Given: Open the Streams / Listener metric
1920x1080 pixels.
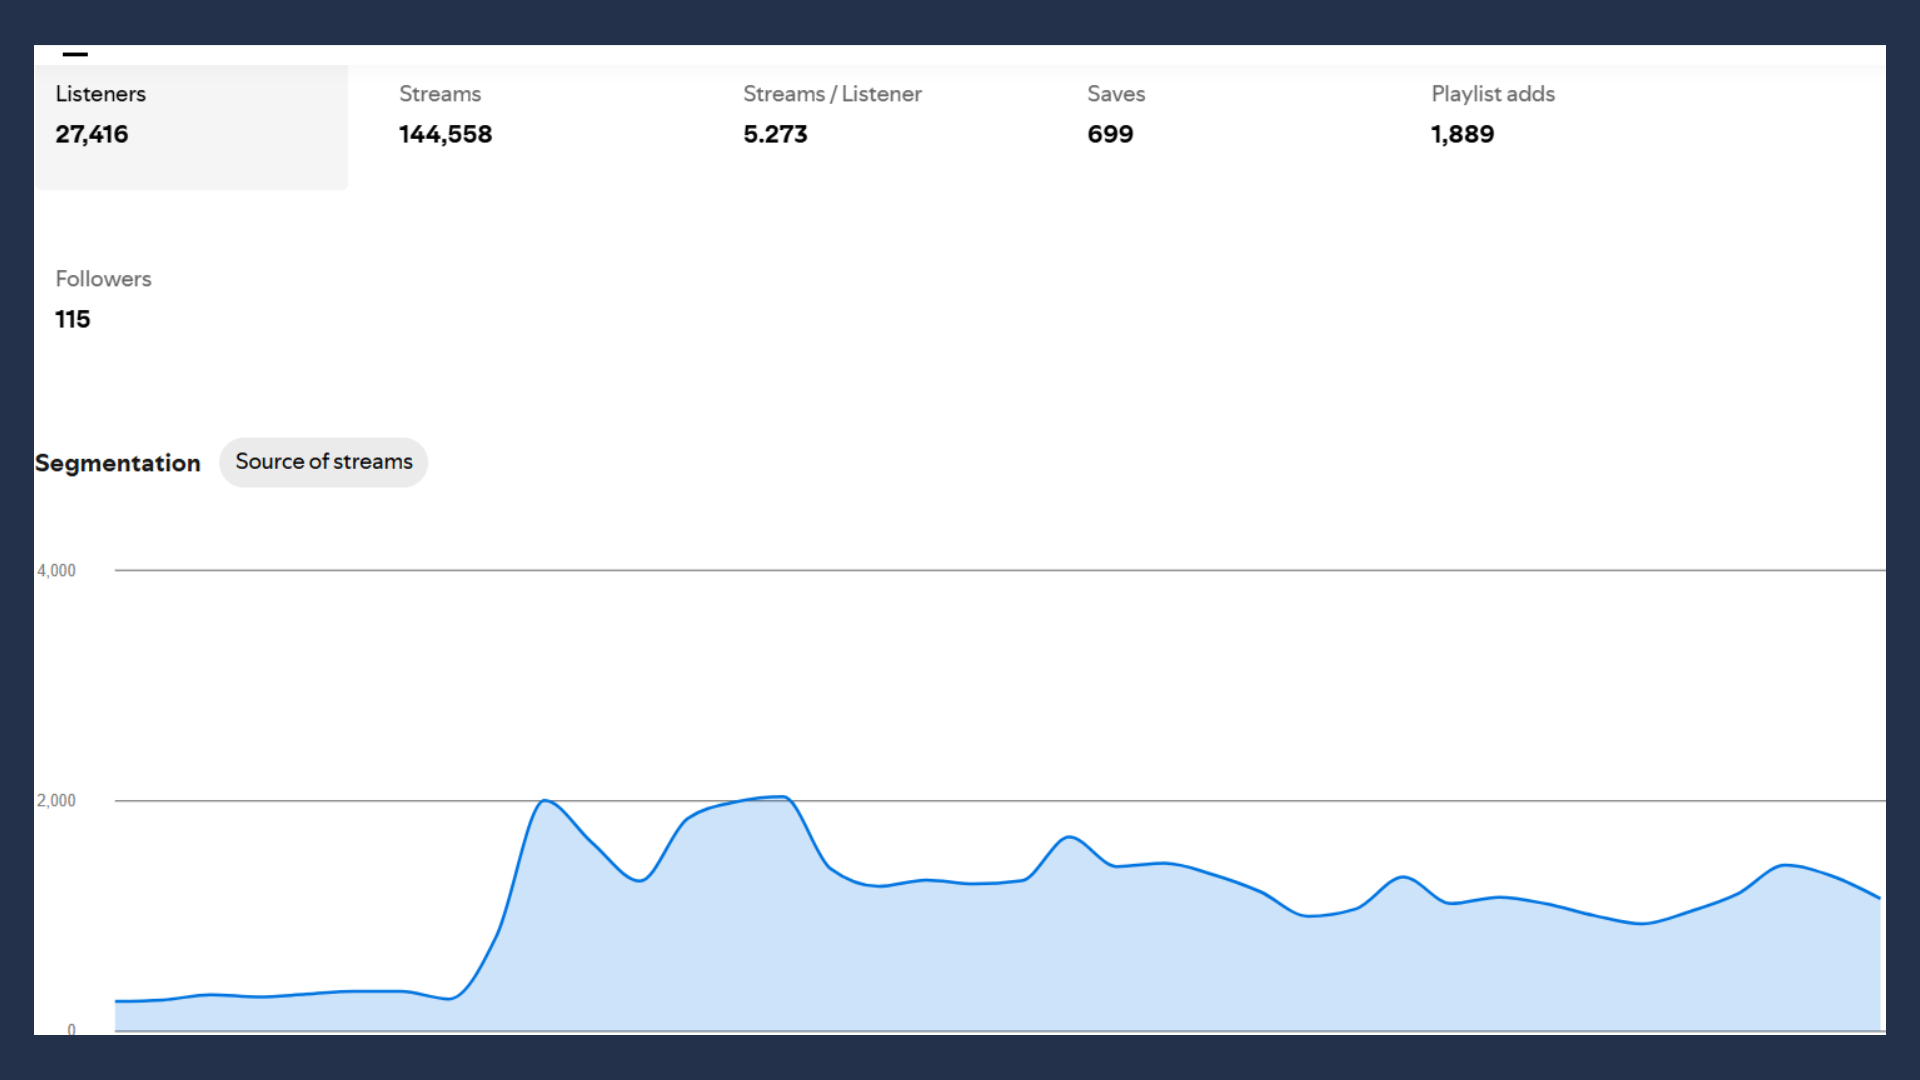Looking at the screenshot, I should coord(832,94).
